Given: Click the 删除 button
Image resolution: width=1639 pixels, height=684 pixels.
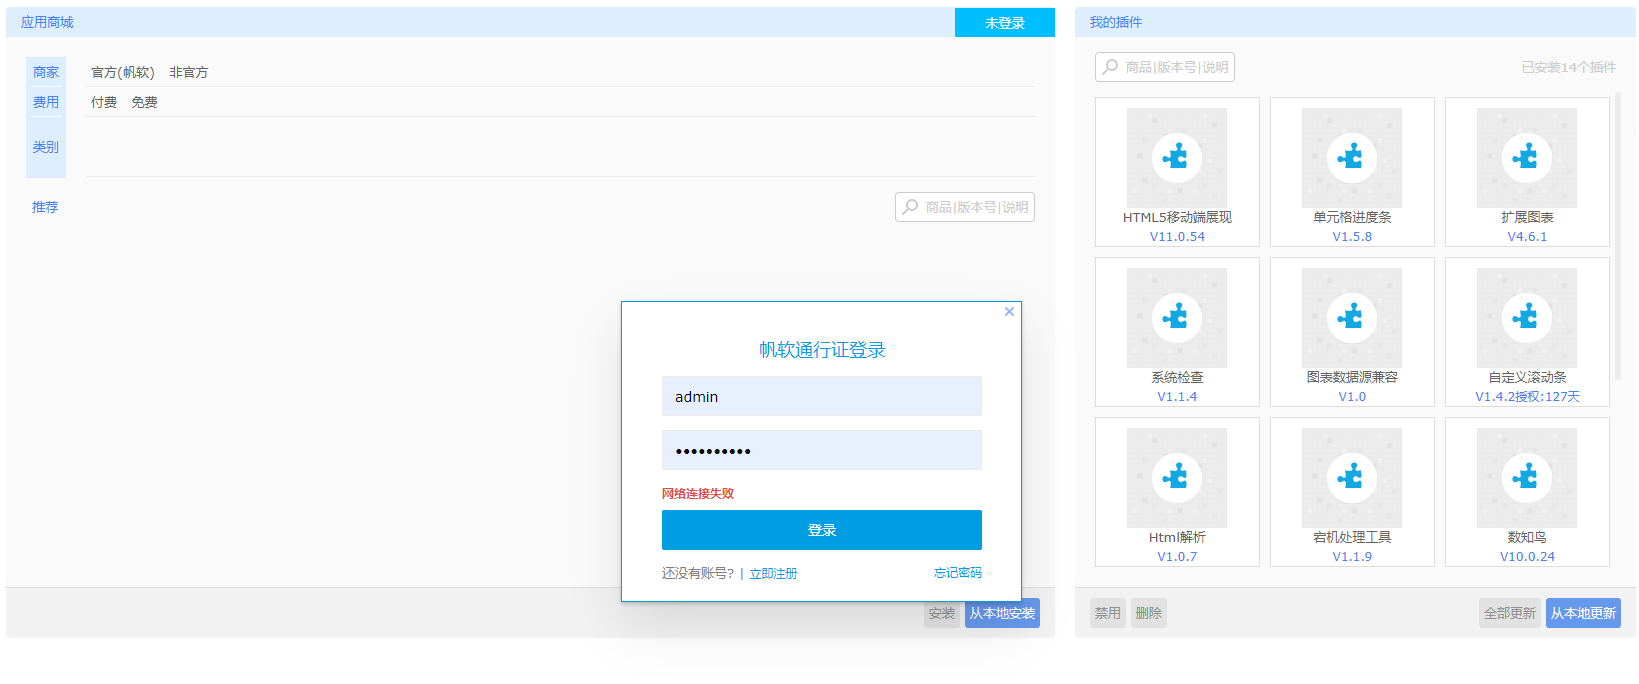Looking at the screenshot, I should (x=1149, y=613).
